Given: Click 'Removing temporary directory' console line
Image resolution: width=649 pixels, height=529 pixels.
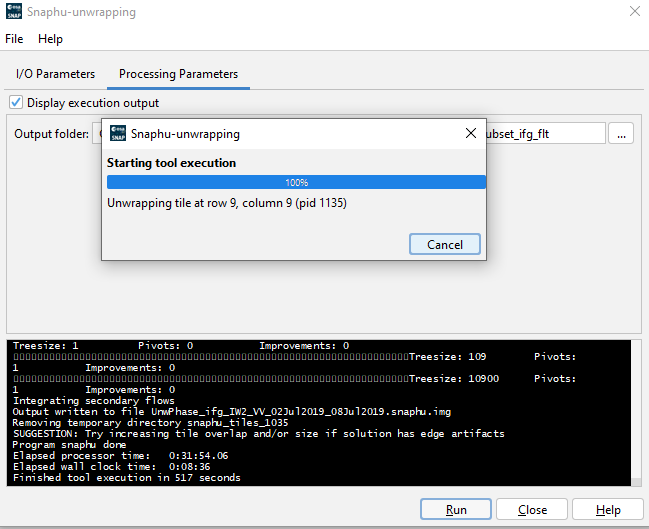Looking at the screenshot, I should [x=150, y=423].
